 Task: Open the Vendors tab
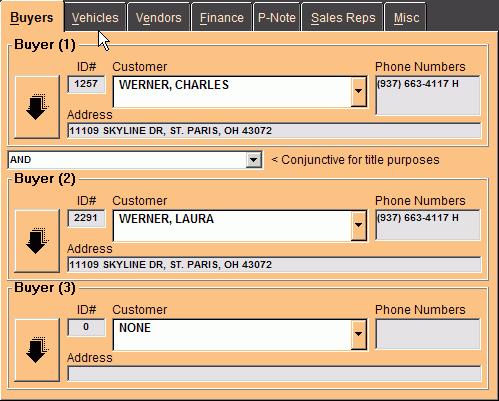(159, 17)
